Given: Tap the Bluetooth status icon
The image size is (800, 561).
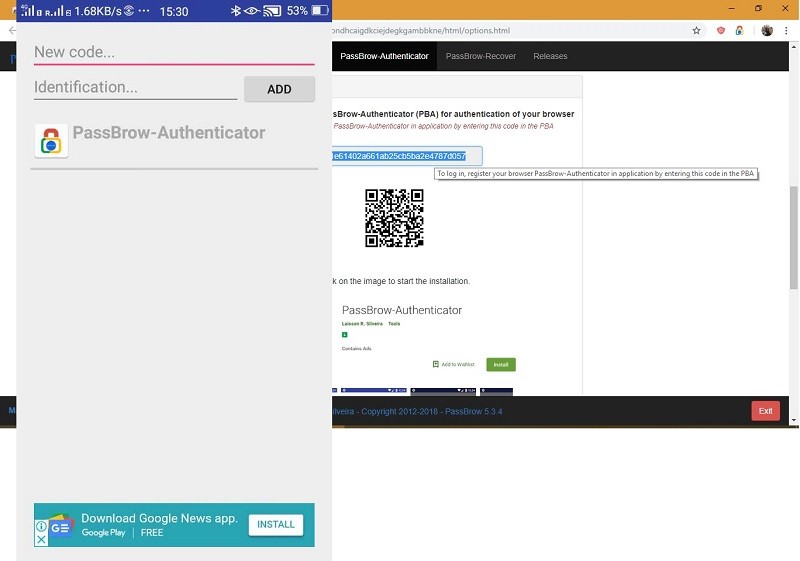Looking at the screenshot, I should click(x=235, y=11).
